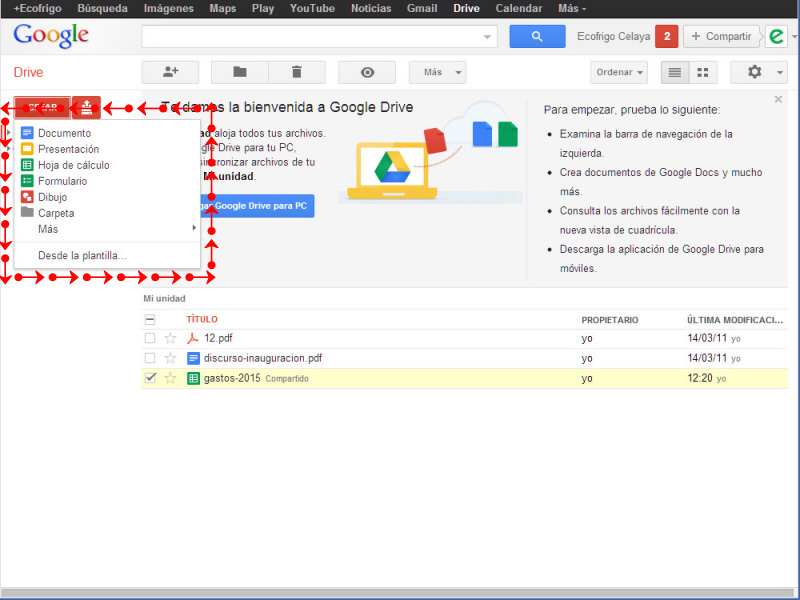Image resolution: width=800 pixels, height=600 pixels.
Task: Click the Drive tab in top bar
Action: click(466, 9)
